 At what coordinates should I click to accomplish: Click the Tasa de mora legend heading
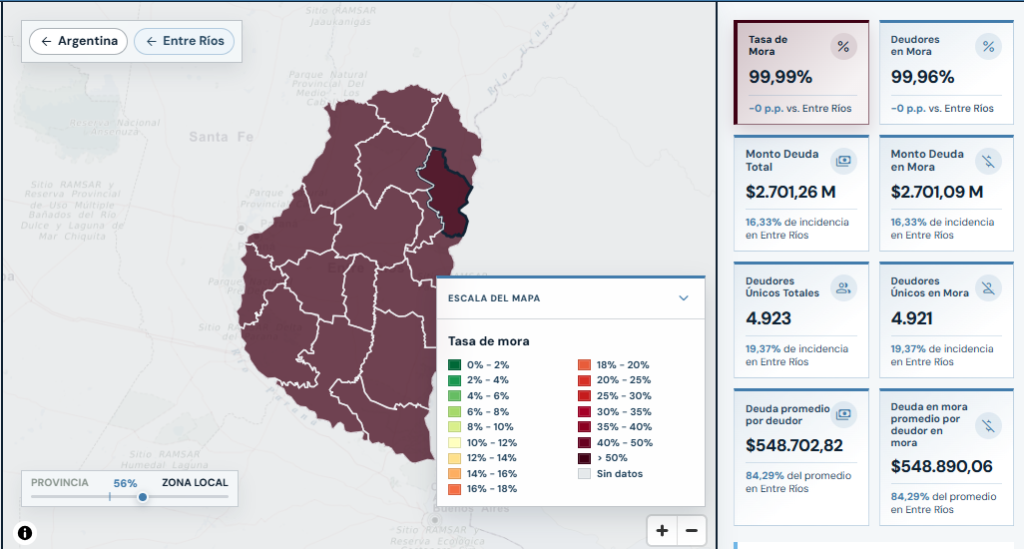click(x=488, y=341)
